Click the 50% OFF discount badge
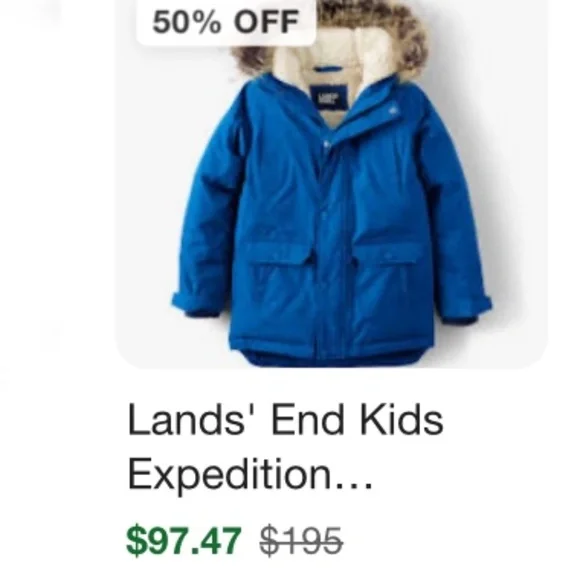Screen dimensions: 580x580 [x=226, y=22]
